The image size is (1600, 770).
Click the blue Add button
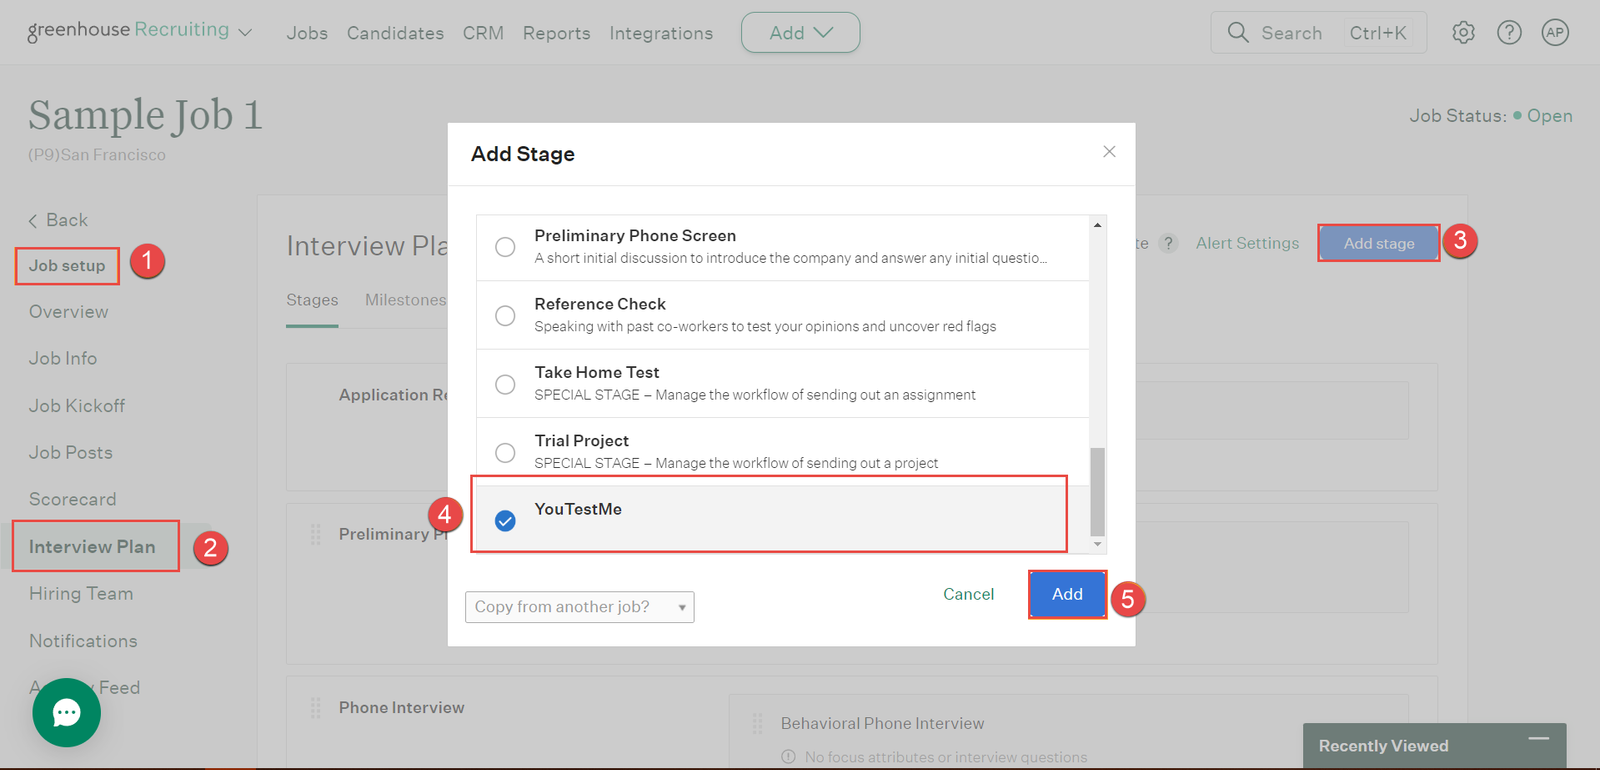pos(1067,594)
